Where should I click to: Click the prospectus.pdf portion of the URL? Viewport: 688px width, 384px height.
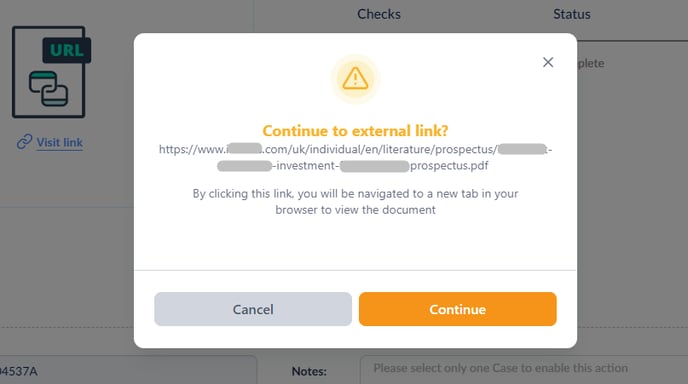(x=449, y=166)
